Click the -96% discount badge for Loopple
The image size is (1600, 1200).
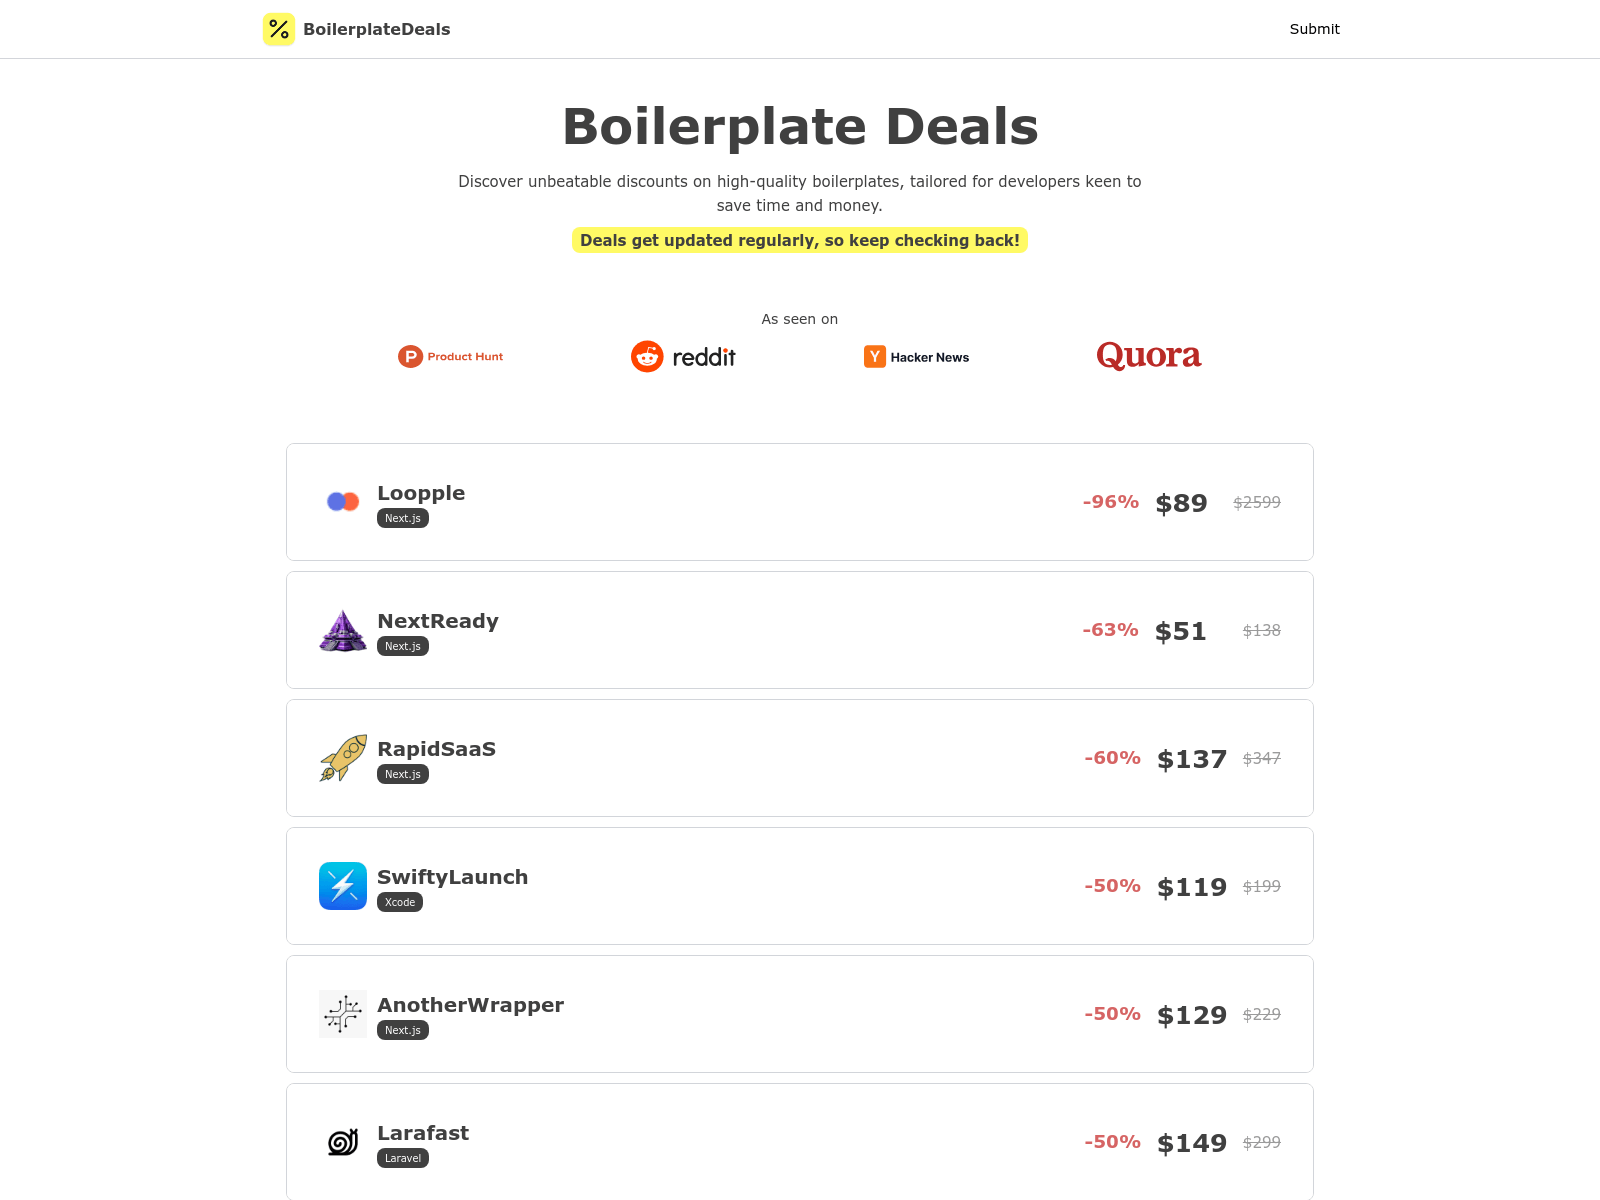coord(1110,502)
